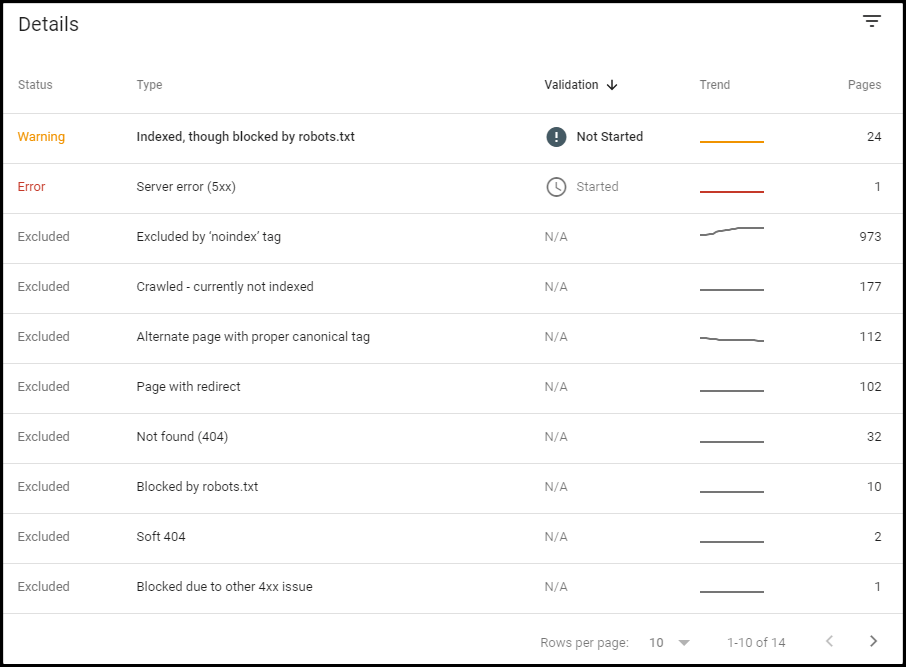
Task: Click the previous page arrow
Action: click(x=829, y=641)
